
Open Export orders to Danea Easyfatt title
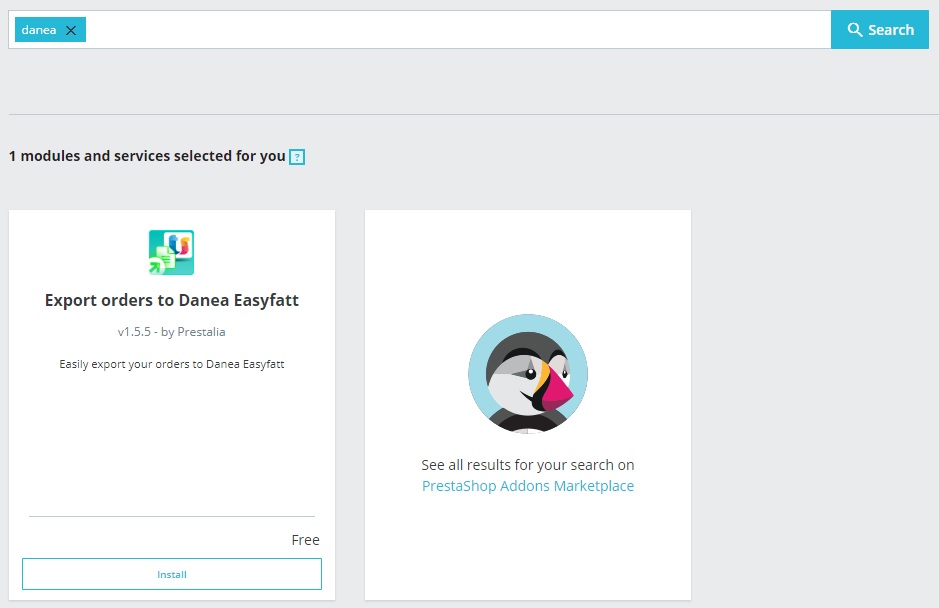click(x=172, y=300)
